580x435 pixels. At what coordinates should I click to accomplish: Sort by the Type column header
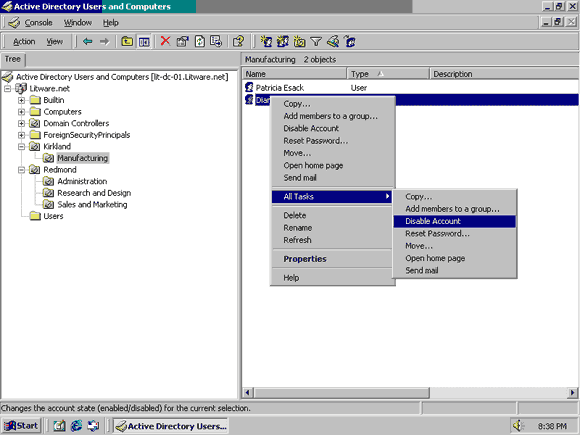click(388, 74)
